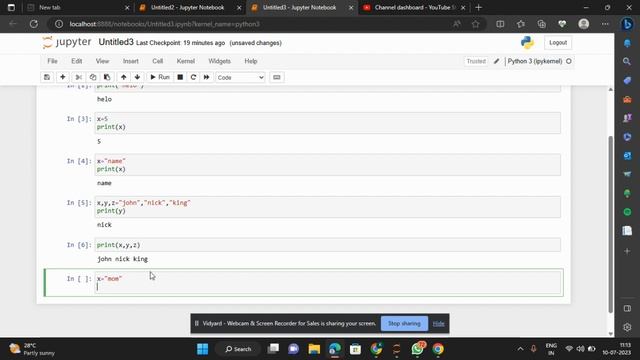
Task: Click Last Checkpoint 19 minutes ago text
Action: click(x=180, y=43)
